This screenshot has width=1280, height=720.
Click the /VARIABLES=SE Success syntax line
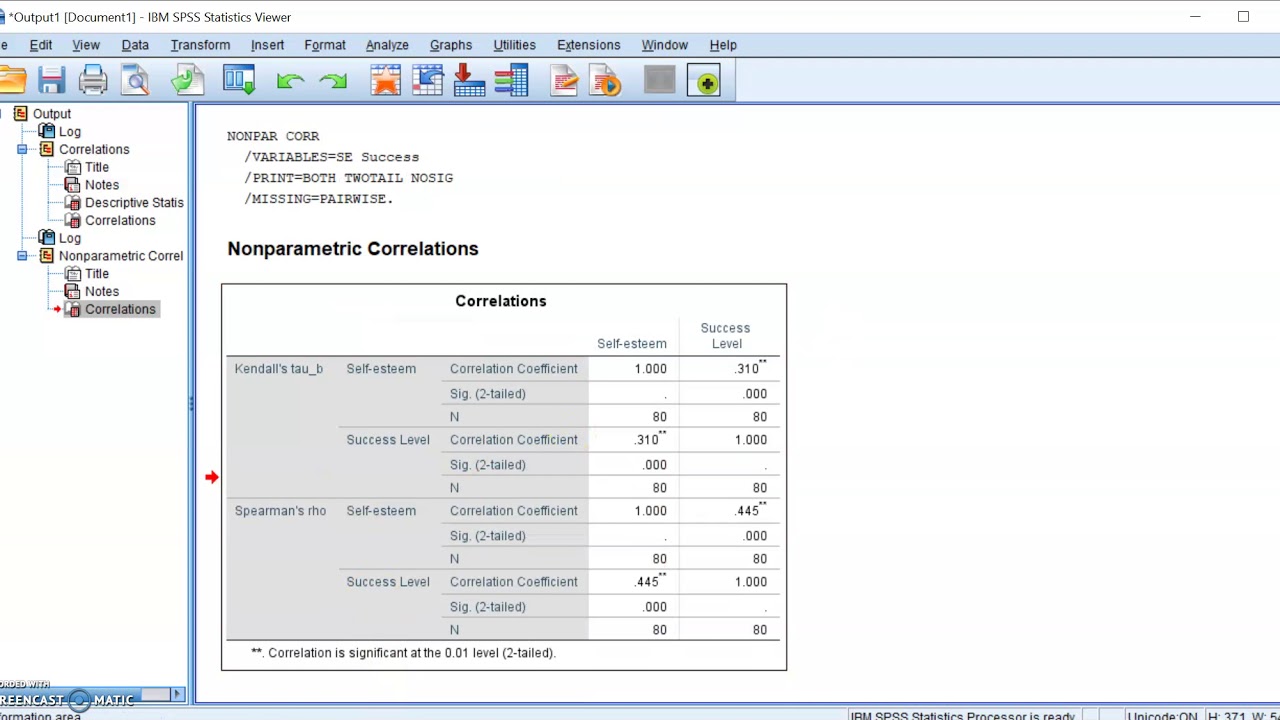coord(331,157)
